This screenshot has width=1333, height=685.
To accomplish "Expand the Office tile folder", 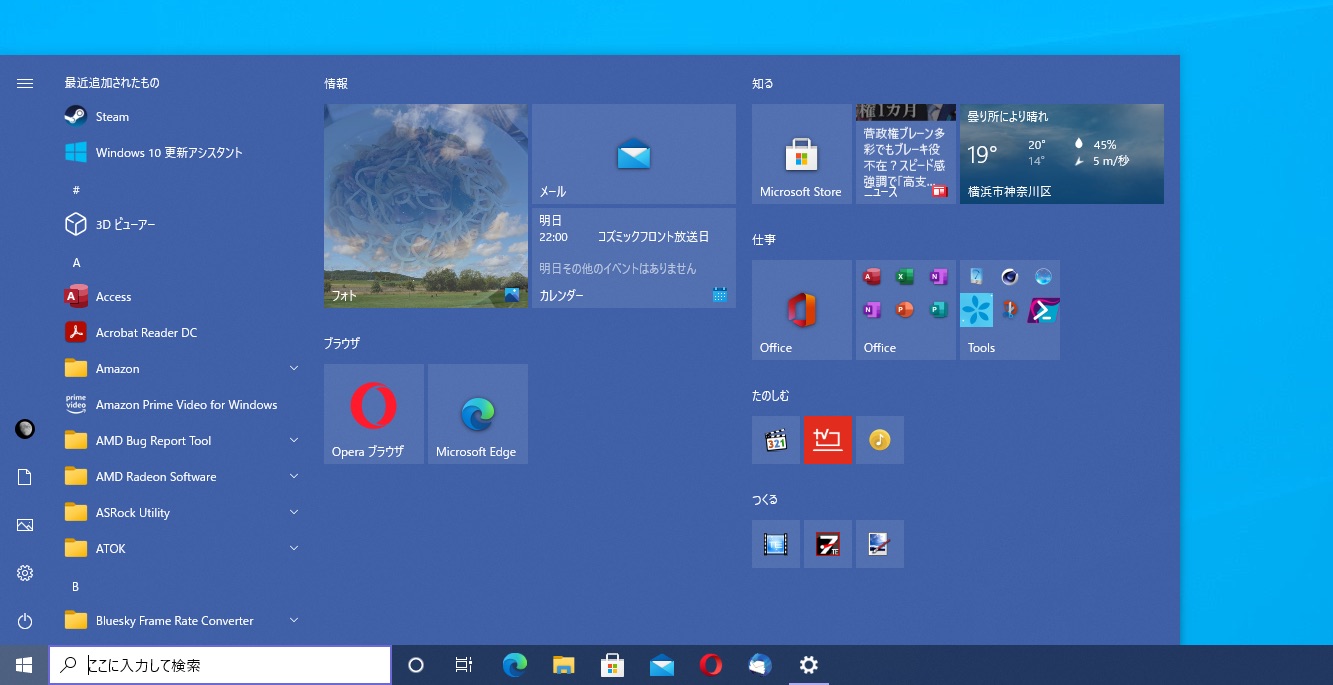I will [x=906, y=310].
